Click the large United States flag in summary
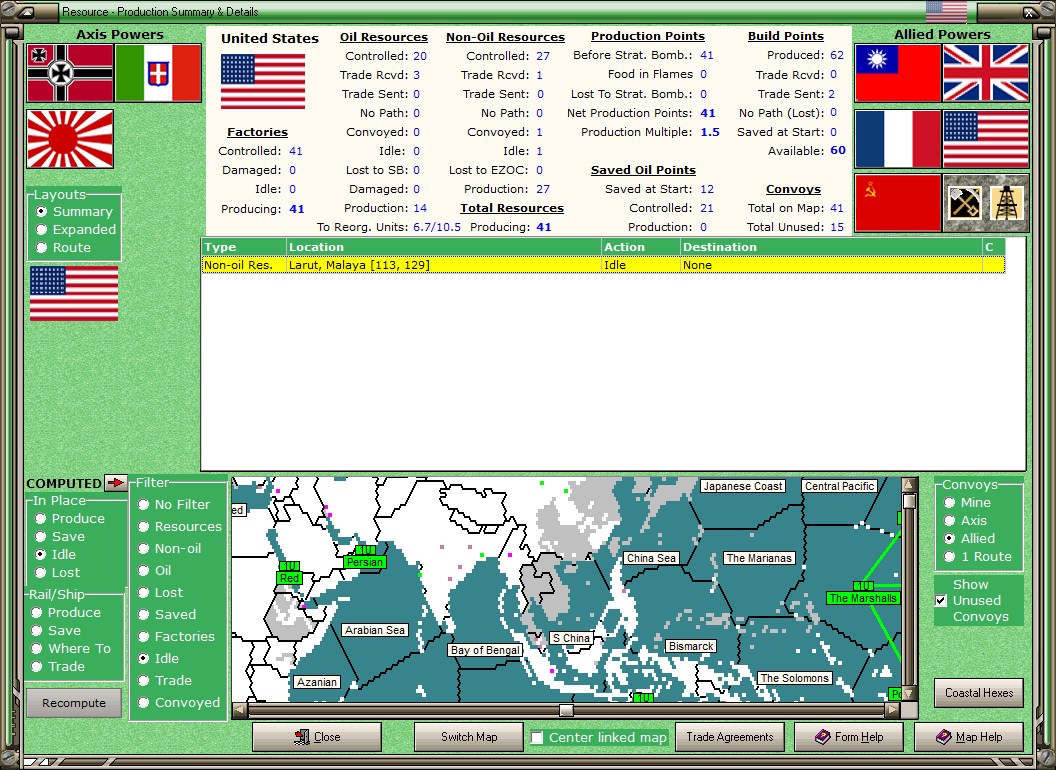This screenshot has width=1056, height=770. tap(263, 82)
